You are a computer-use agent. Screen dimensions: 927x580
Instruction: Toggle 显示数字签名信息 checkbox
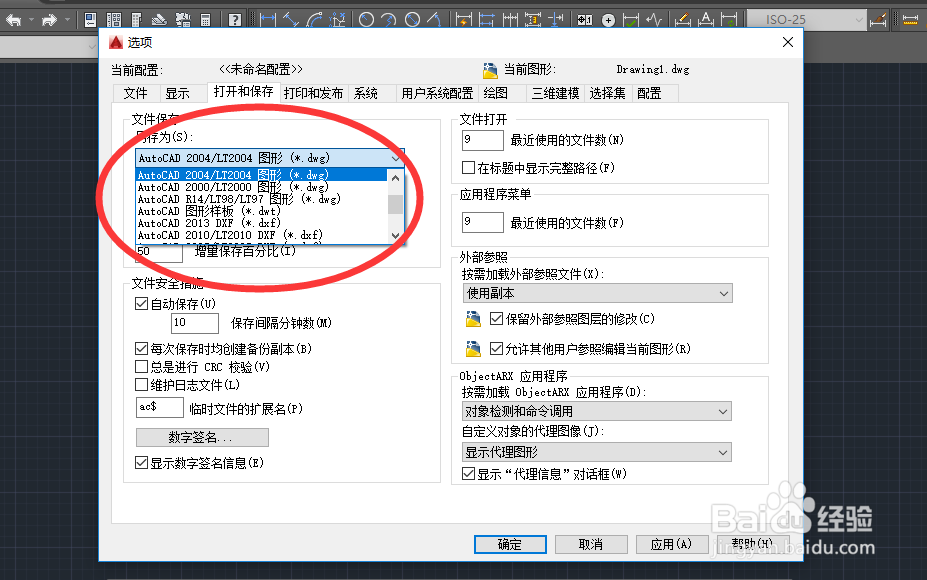click(x=141, y=462)
